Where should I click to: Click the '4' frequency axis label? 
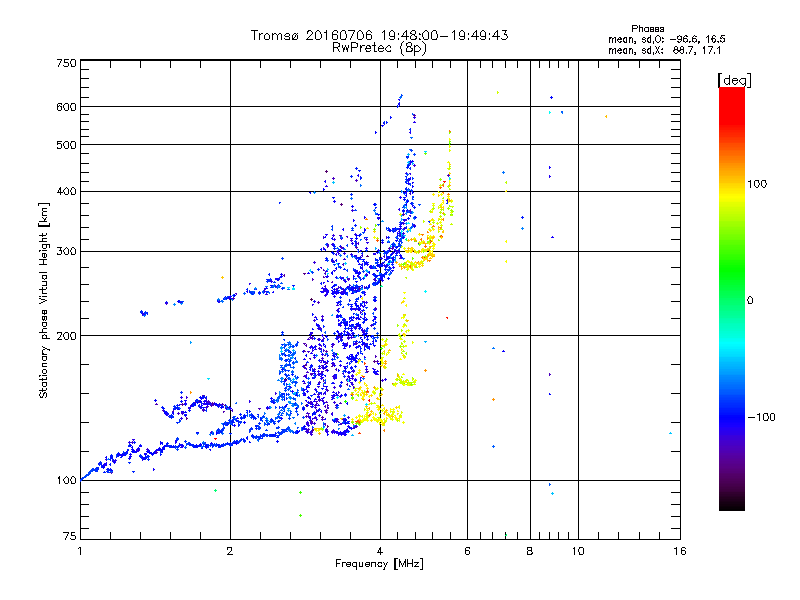click(380, 551)
